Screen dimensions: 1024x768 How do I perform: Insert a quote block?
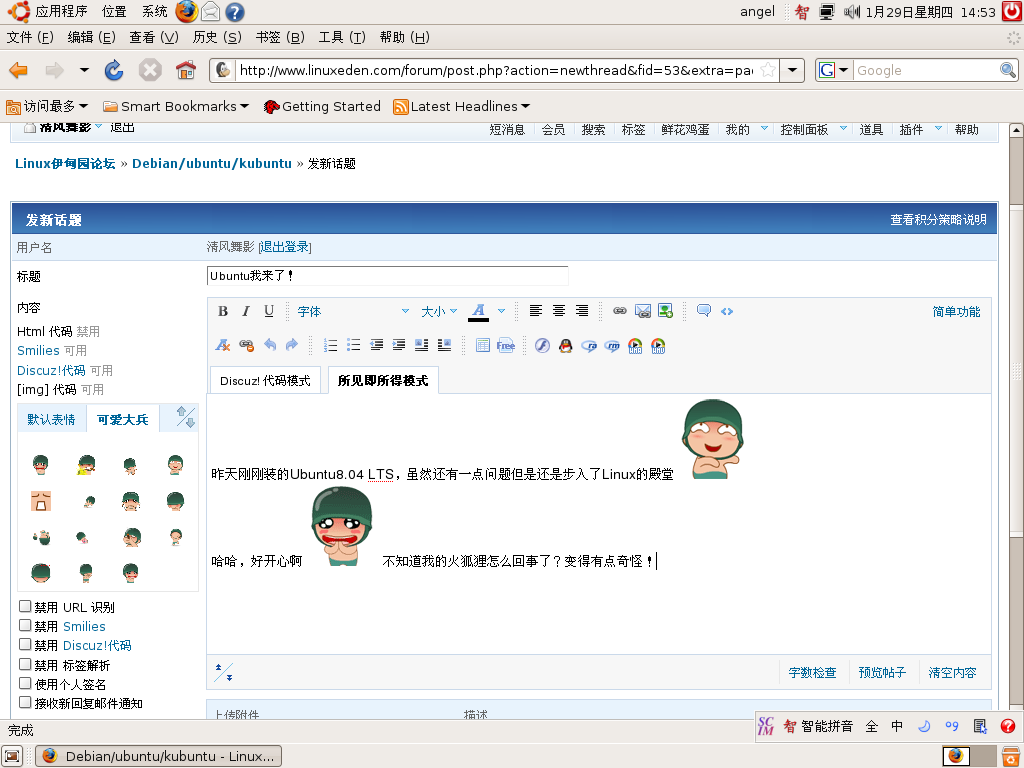[x=703, y=312]
